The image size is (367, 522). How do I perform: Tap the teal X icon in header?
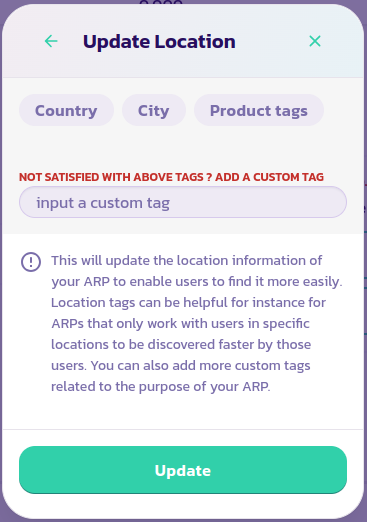[x=315, y=41]
